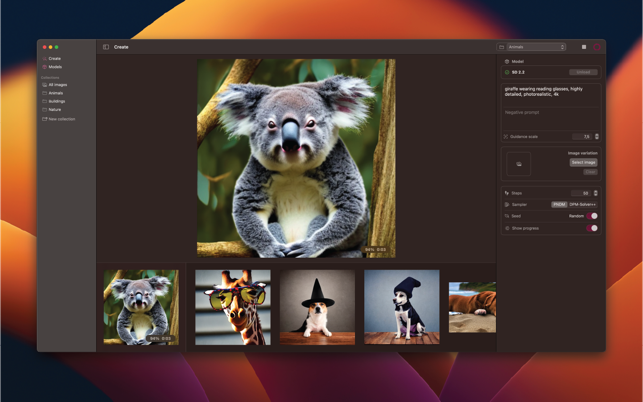Click the image placeholder in Image variation
This screenshot has height=402, width=643.
click(518, 164)
